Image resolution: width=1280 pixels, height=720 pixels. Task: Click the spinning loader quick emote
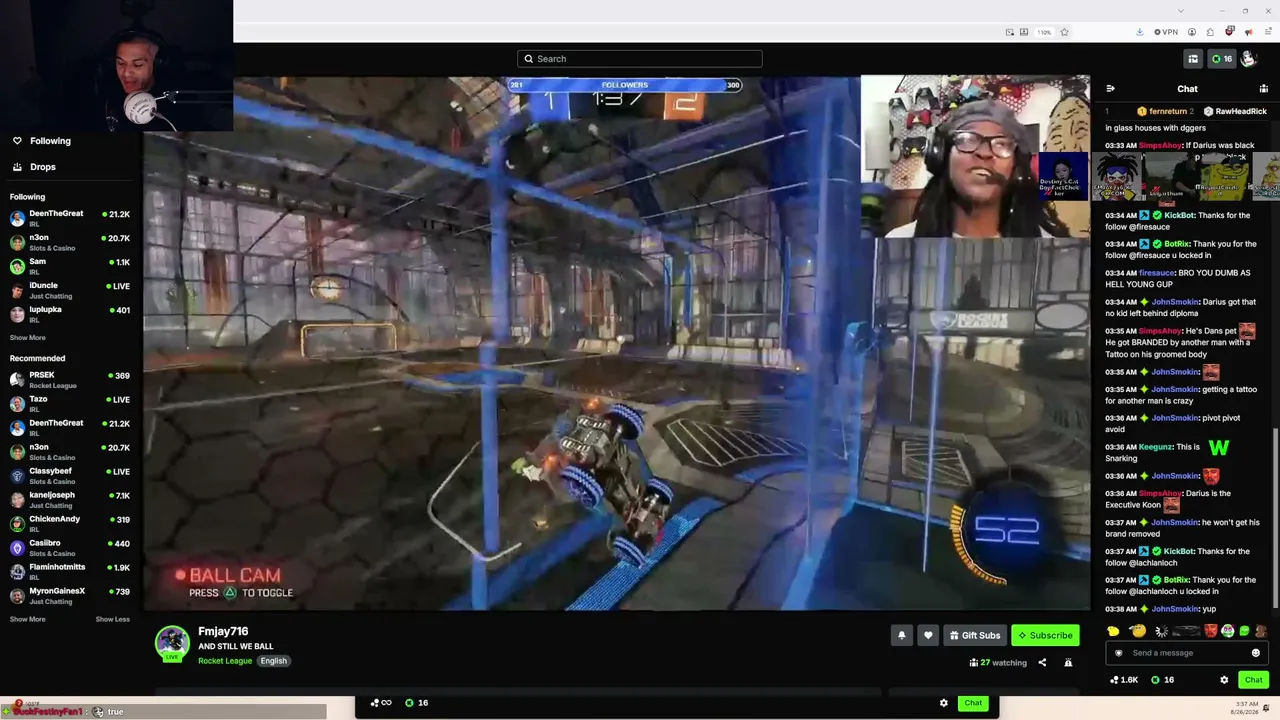1161,631
